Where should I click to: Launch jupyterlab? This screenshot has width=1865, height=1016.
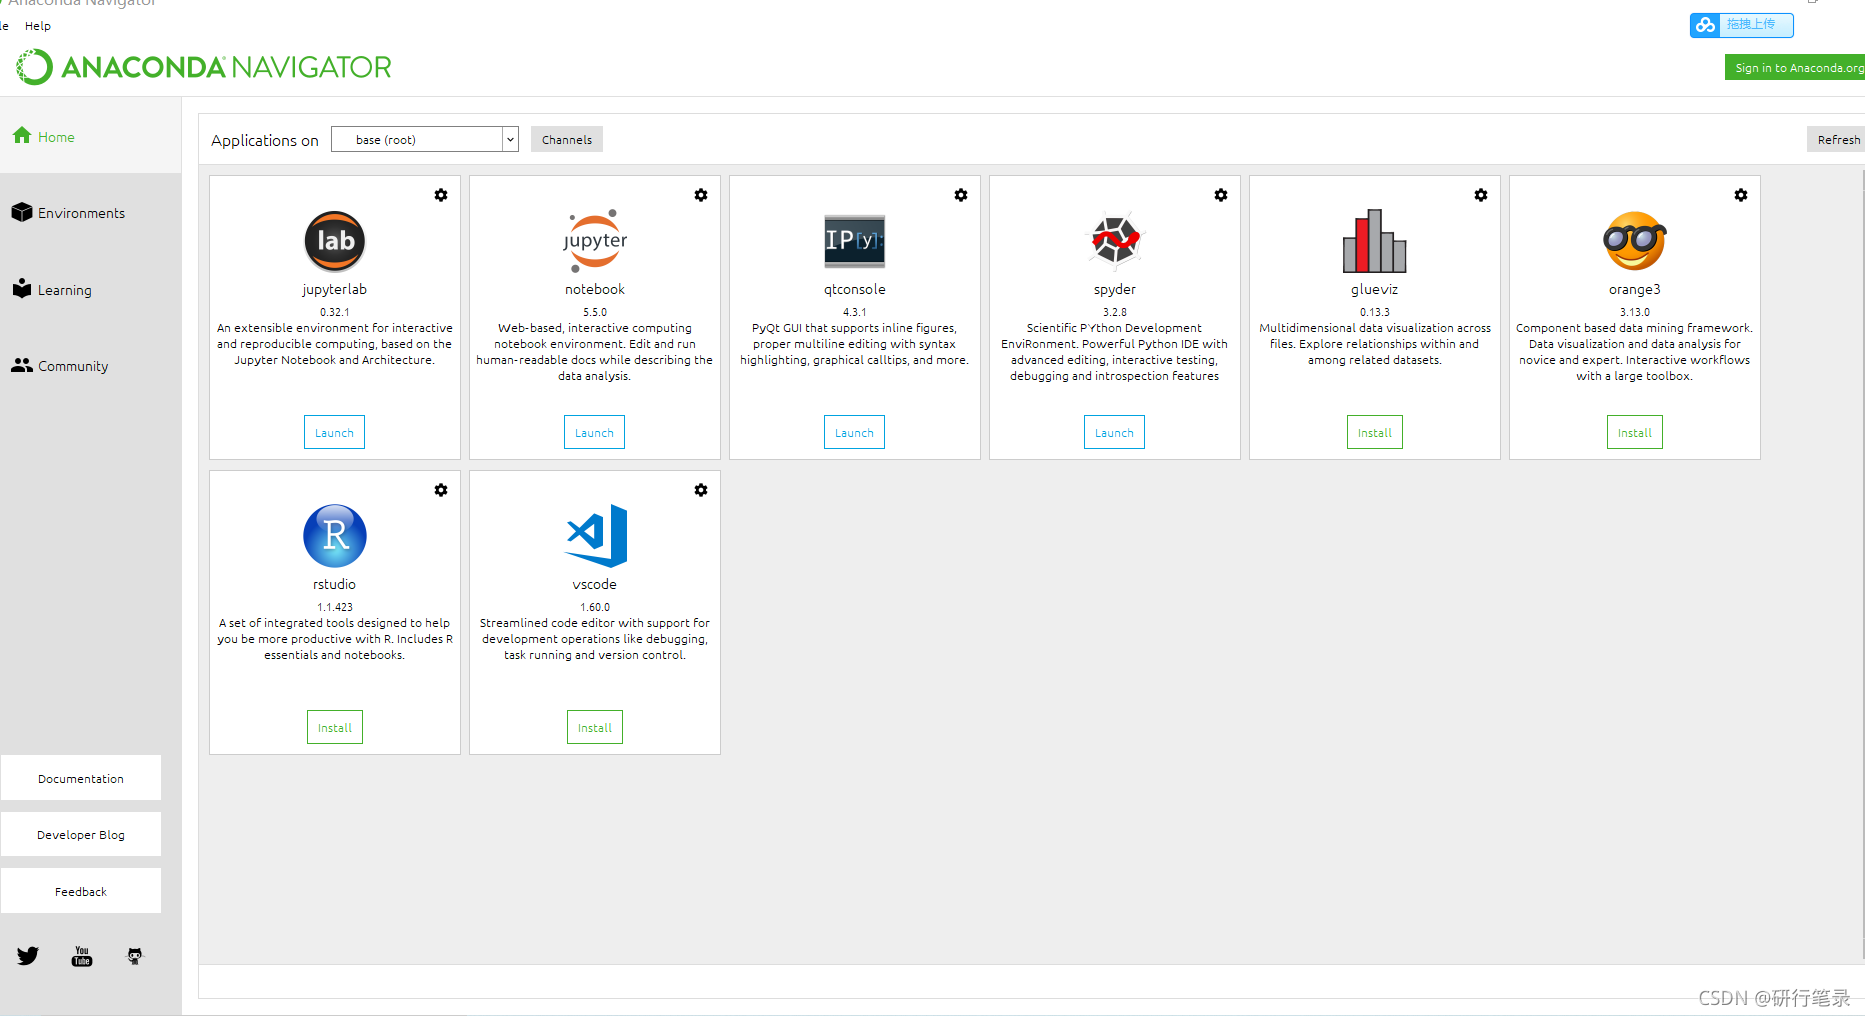click(334, 432)
